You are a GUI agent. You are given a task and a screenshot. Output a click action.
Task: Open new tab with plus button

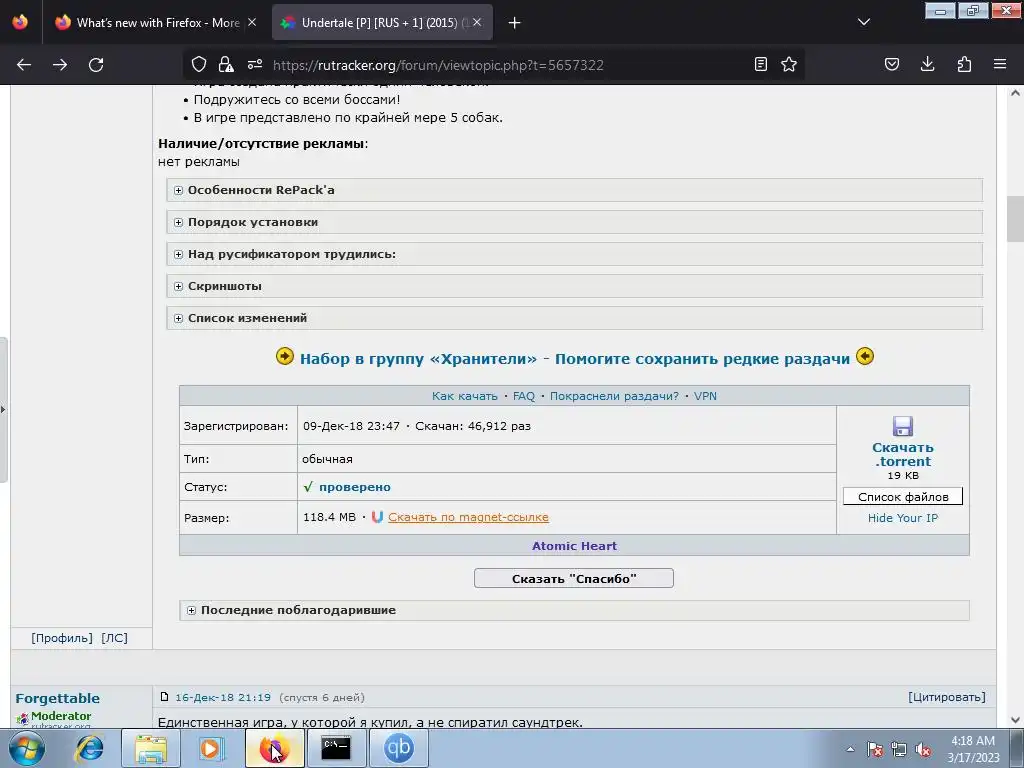[515, 23]
